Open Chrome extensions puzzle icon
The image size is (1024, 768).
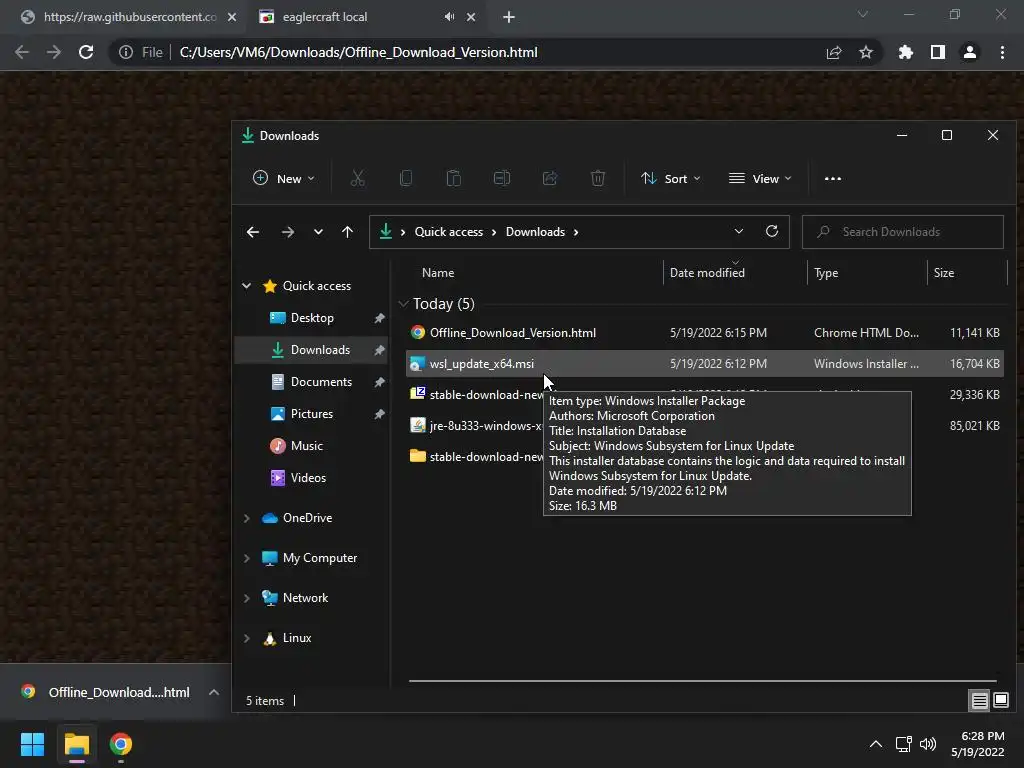tap(905, 52)
